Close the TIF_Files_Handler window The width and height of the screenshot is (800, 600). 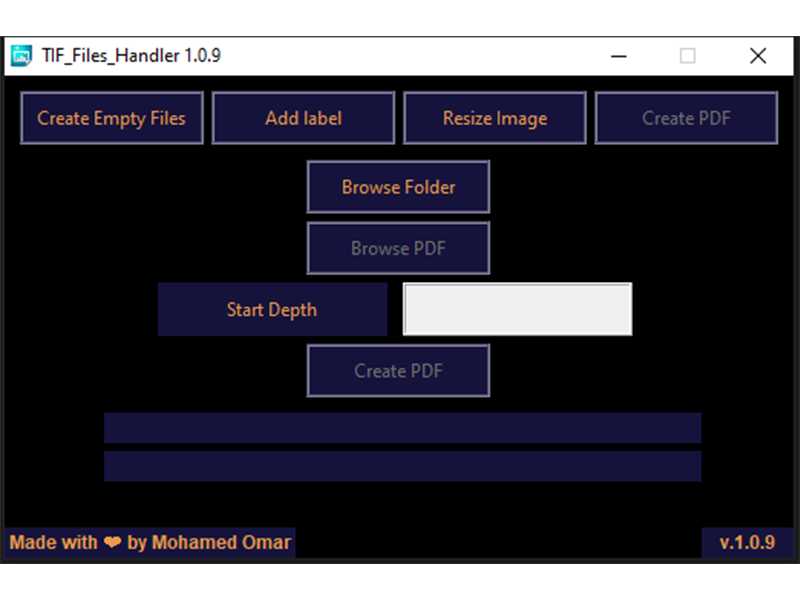pyautogui.click(x=758, y=56)
